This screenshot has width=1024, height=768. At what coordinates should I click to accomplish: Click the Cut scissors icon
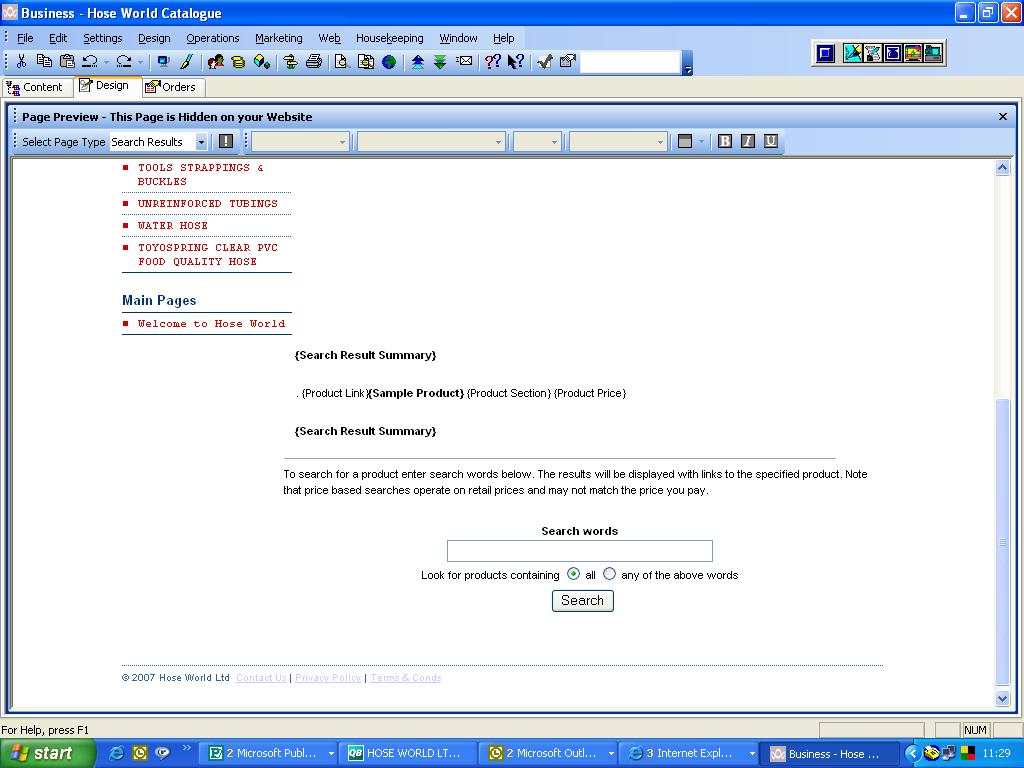(x=21, y=62)
